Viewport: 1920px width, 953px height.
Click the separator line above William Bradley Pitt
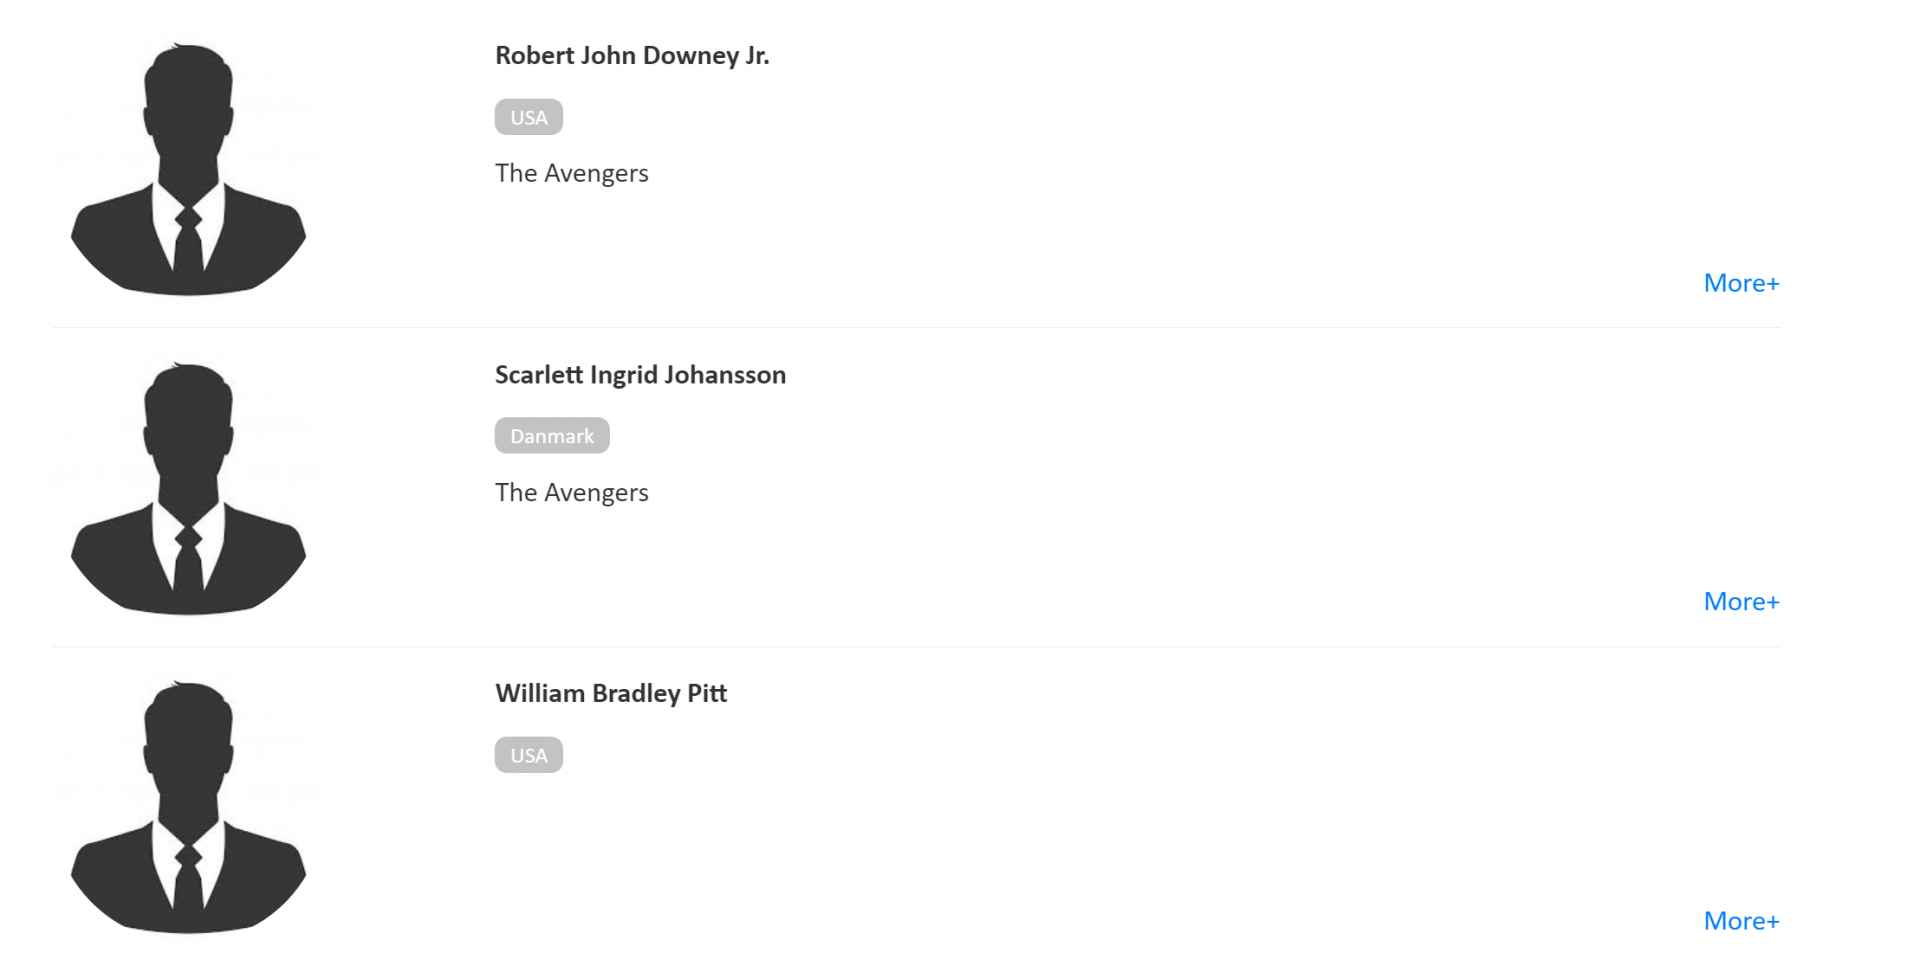916,647
